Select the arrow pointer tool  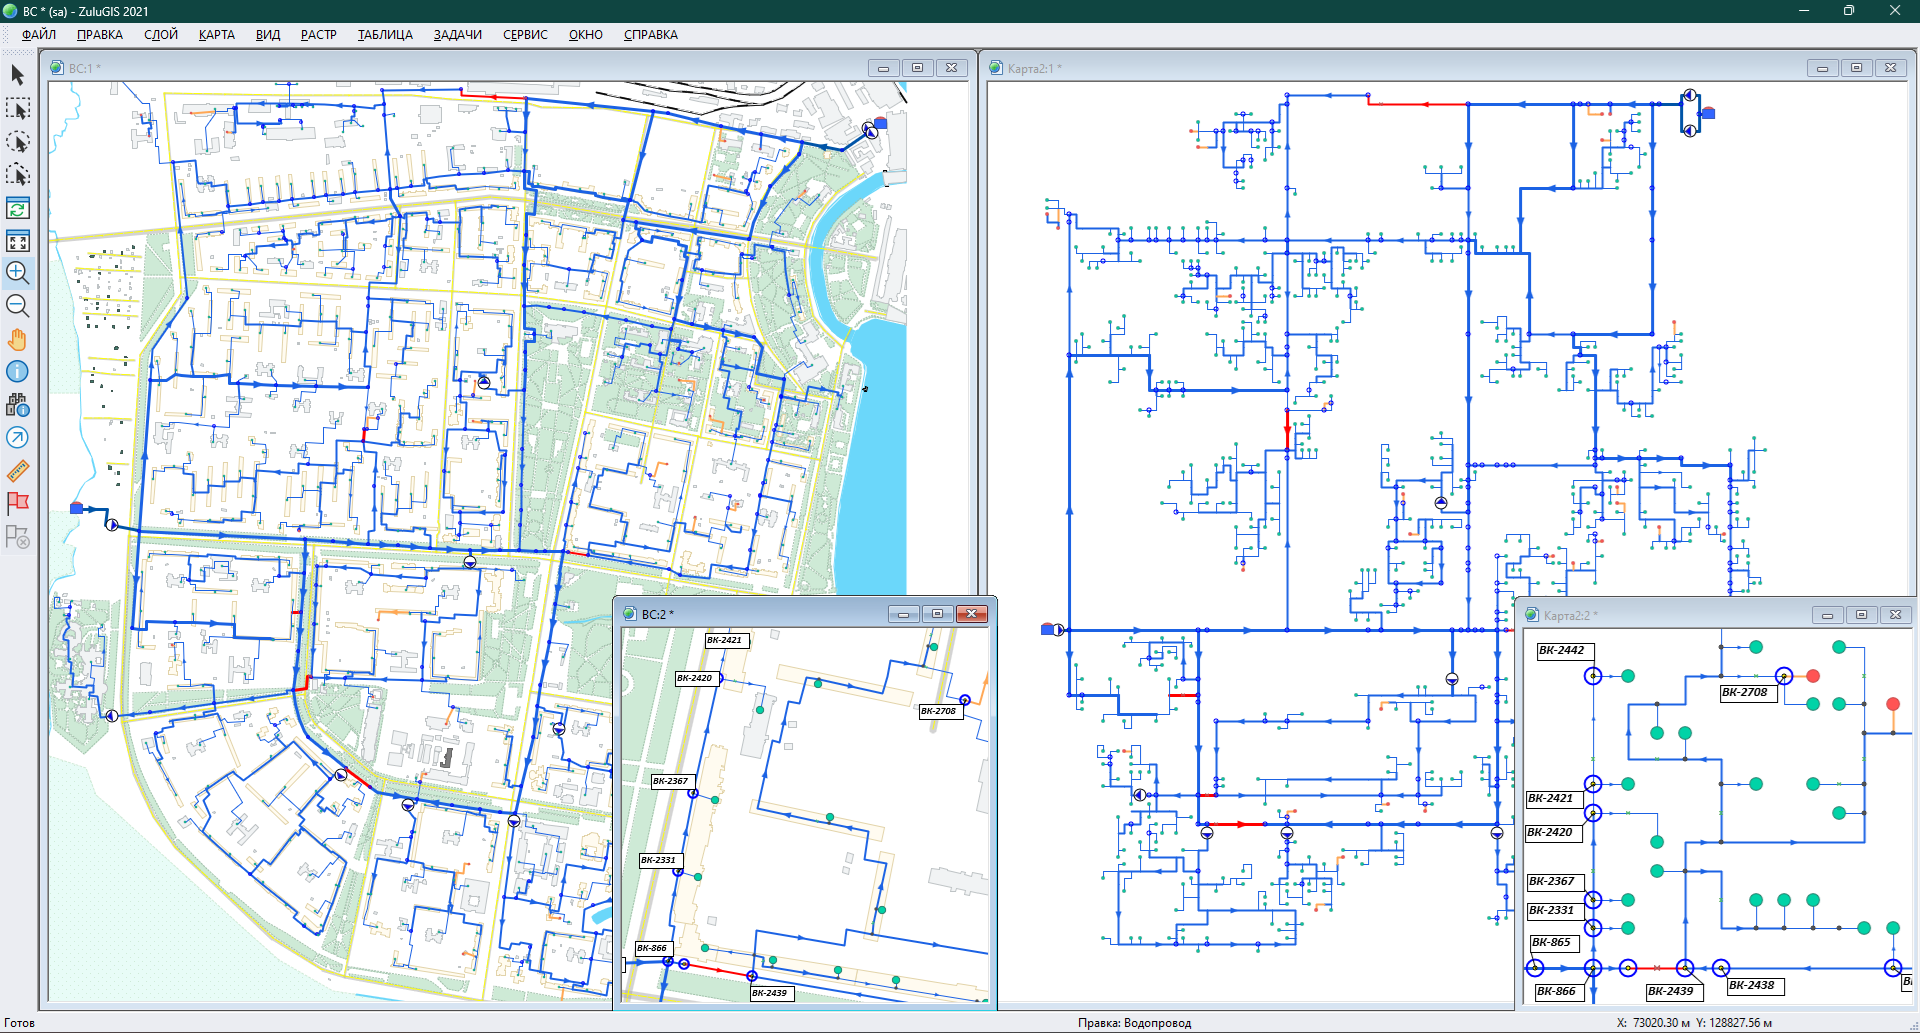tap(17, 75)
